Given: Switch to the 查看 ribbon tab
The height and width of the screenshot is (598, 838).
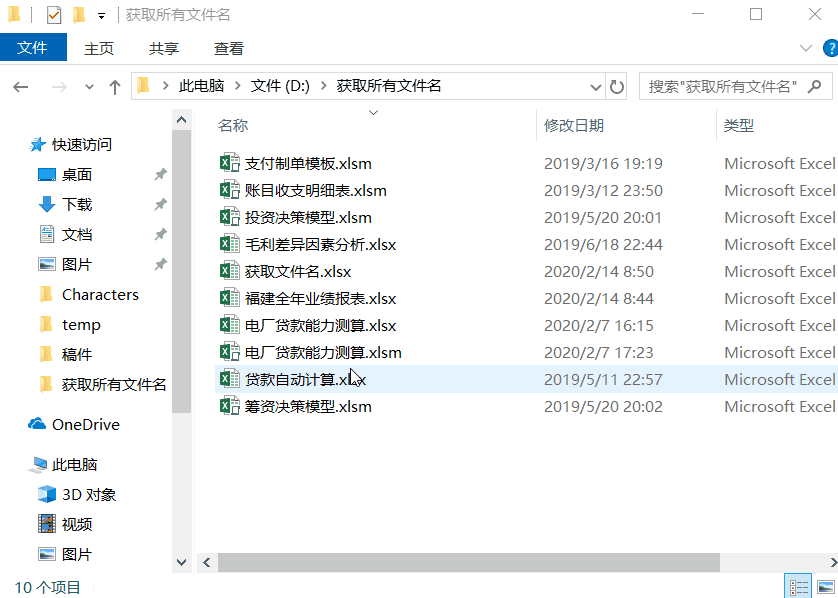Looking at the screenshot, I should click(229, 49).
